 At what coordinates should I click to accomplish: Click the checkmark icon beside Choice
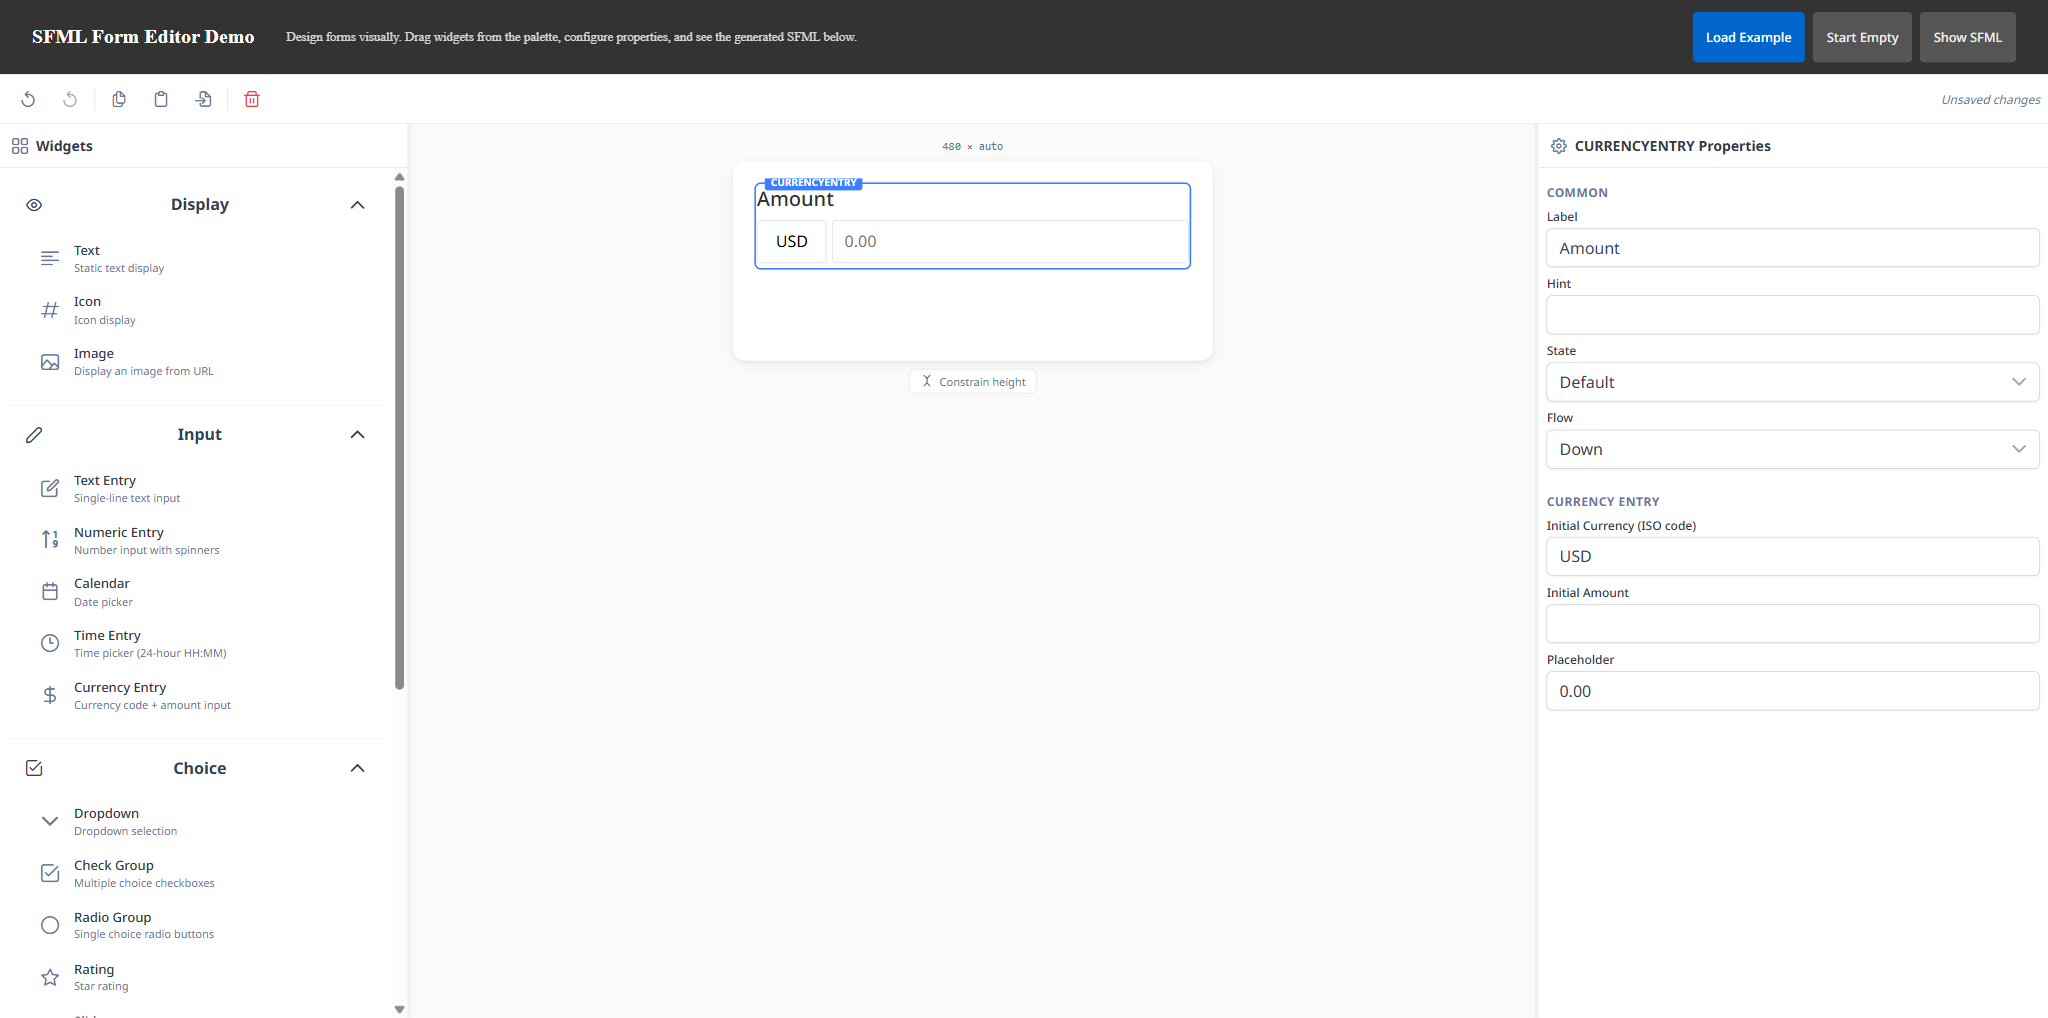34,768
